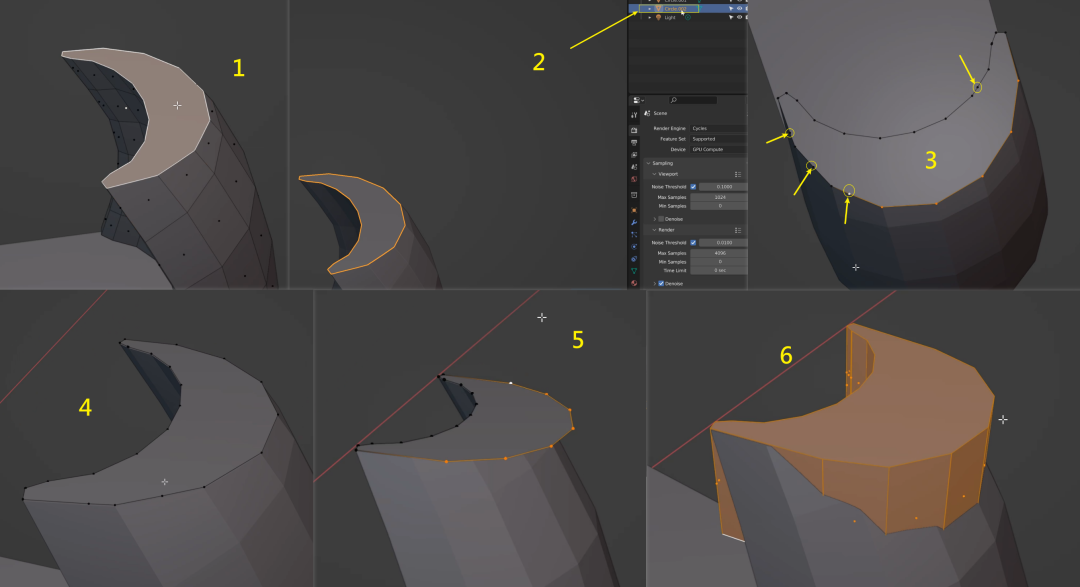The height and width of the screenshot is (587, 1080).
Task: Click the Scene icon in the properties header
Action: pyautogui.click(x=647, y=113)
